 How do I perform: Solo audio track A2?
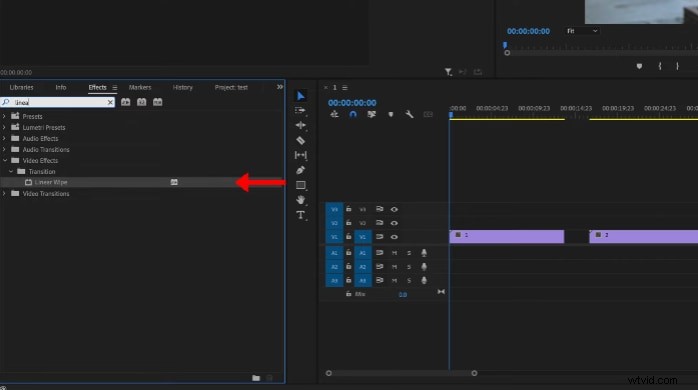pos(409,267)
